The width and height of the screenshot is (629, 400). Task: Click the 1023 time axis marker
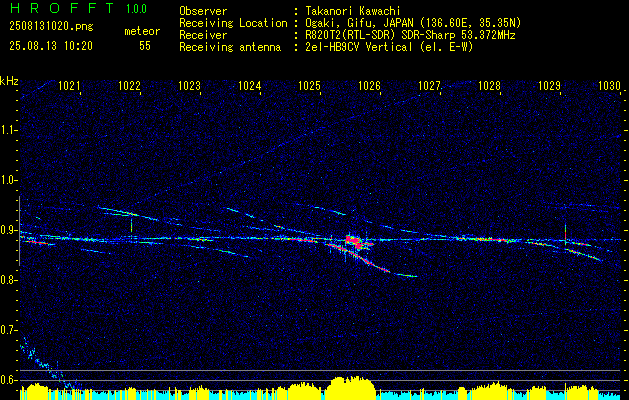pyautogui.click(x=189, y=86)
